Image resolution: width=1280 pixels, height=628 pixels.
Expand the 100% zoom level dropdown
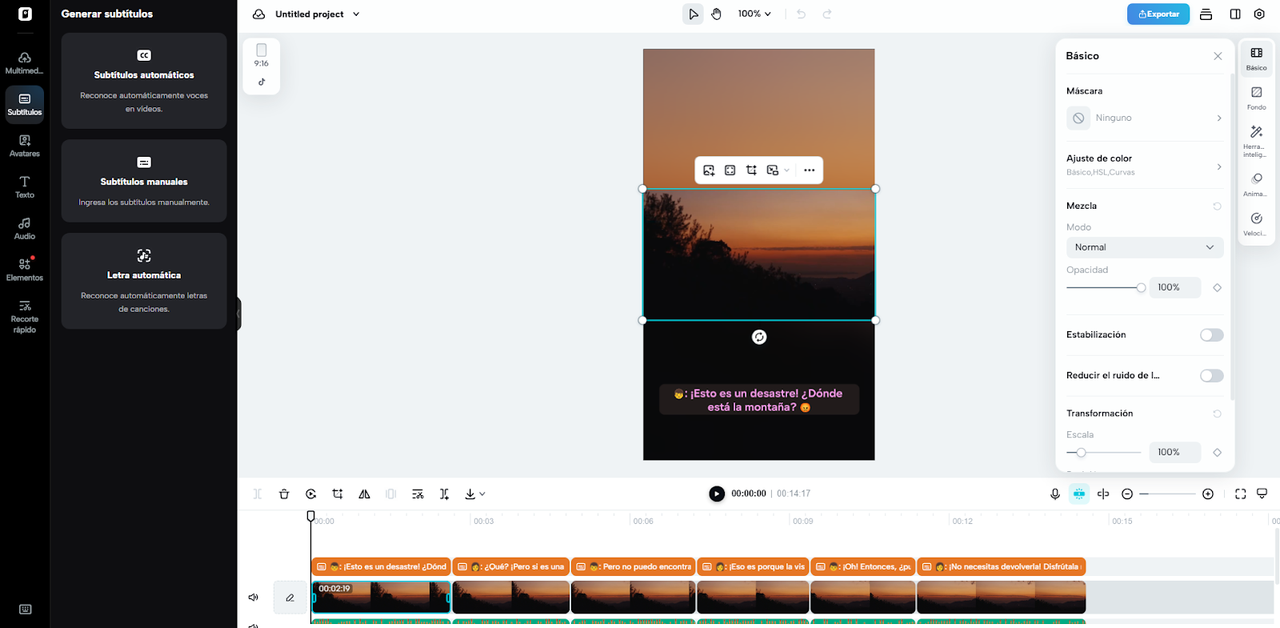754,14
